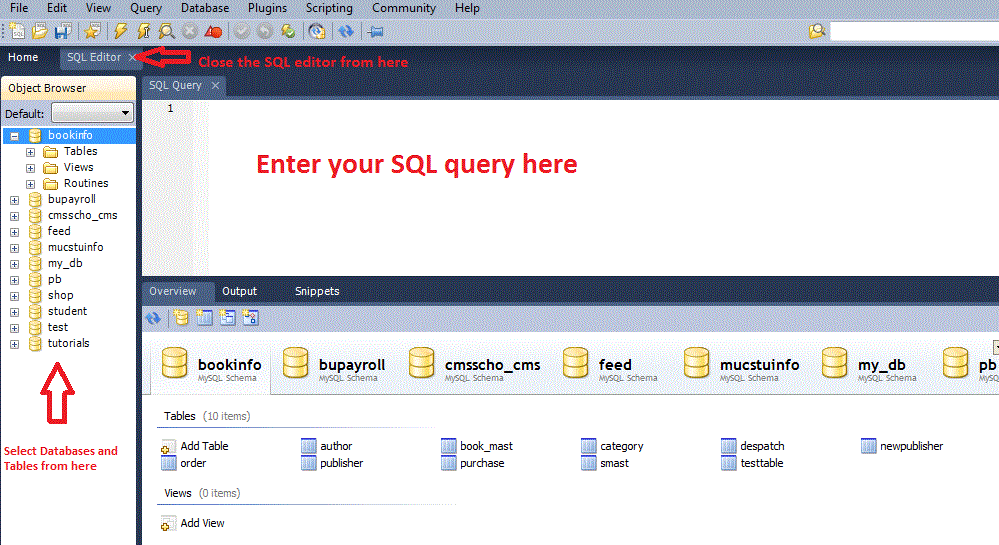Screen dimensions: 999x545
Task: Run Explain with magnifier lightning icon
Action: (166, 31)
